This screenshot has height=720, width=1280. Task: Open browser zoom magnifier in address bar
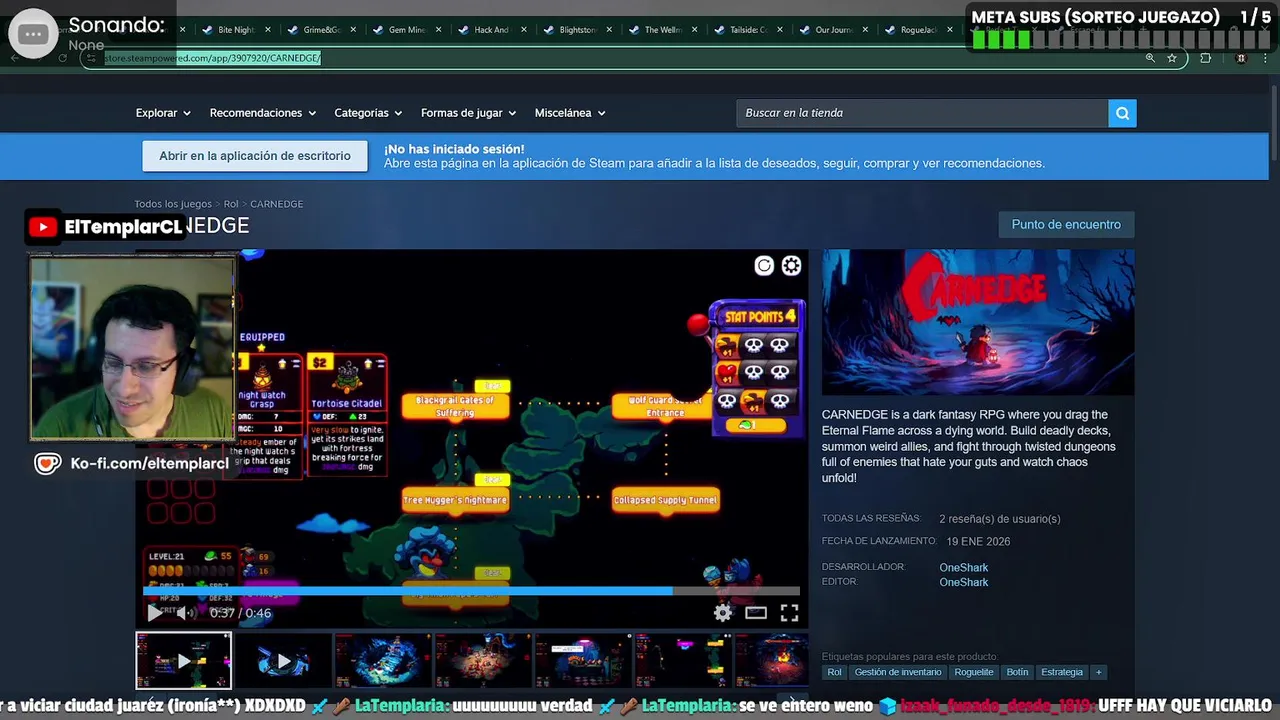point(1150,58)
